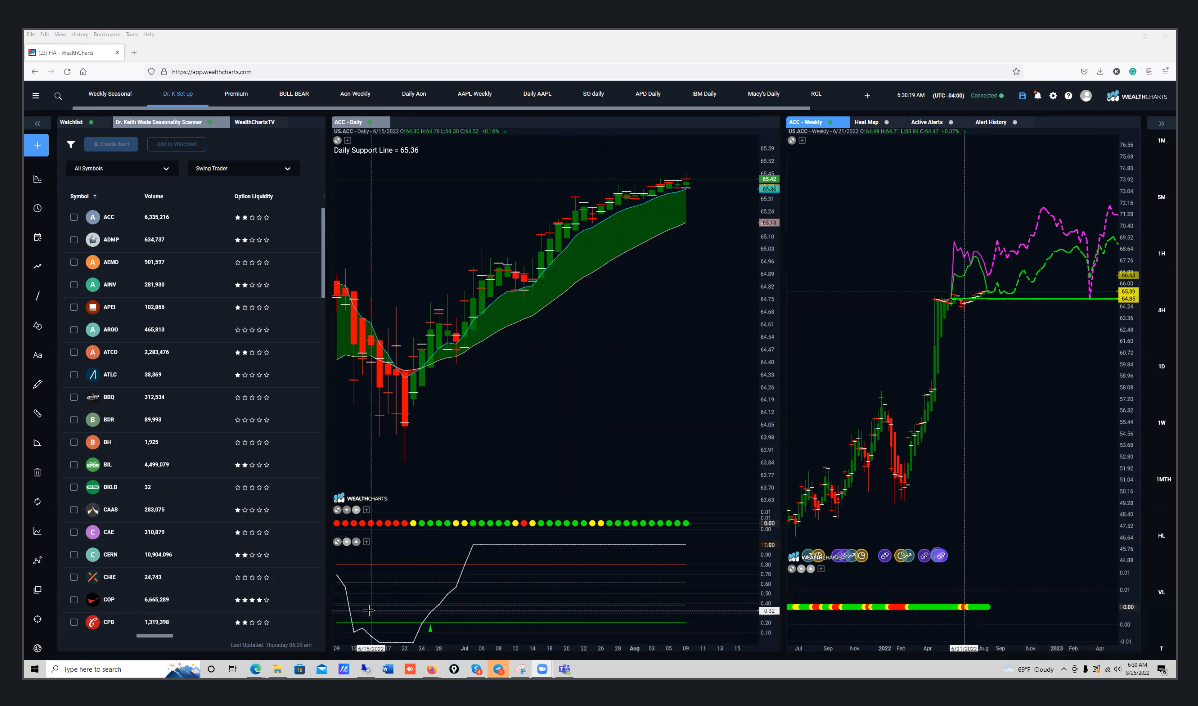The image size is (1198, 706).
Task: Click the indicator settings icon on ACC Weekly chart
Action: click(x=792, y=141)
